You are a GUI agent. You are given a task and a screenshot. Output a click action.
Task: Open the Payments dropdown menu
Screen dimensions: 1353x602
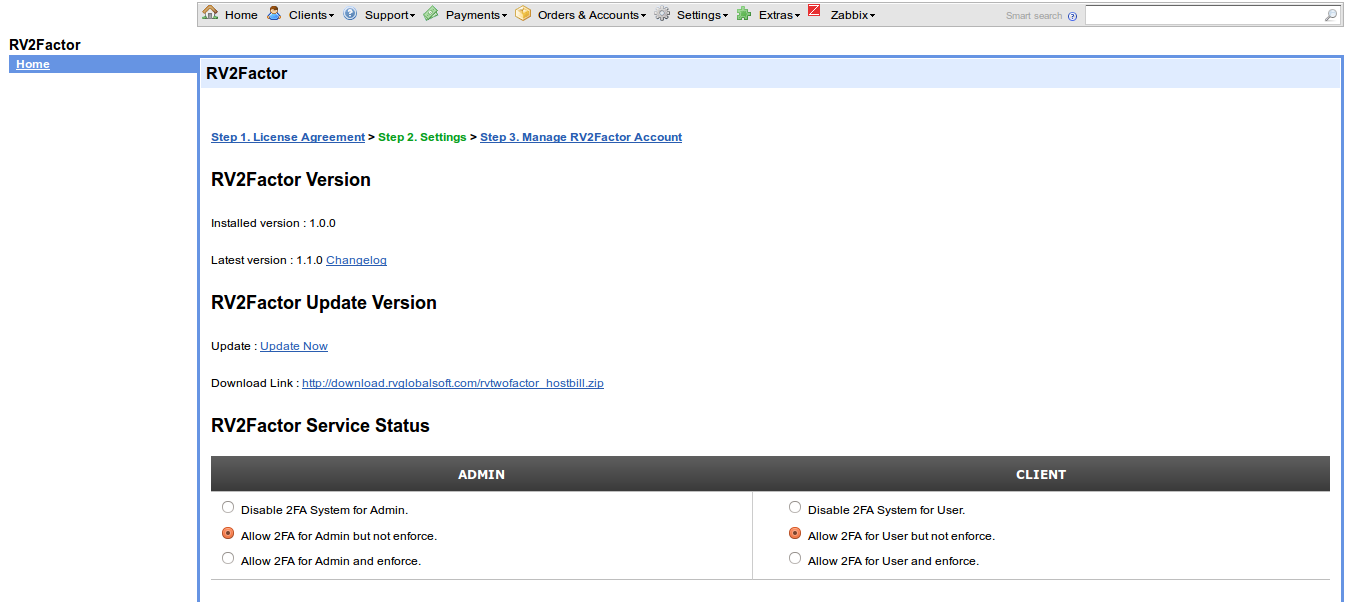pyautogui.click(x=476, y=15)
